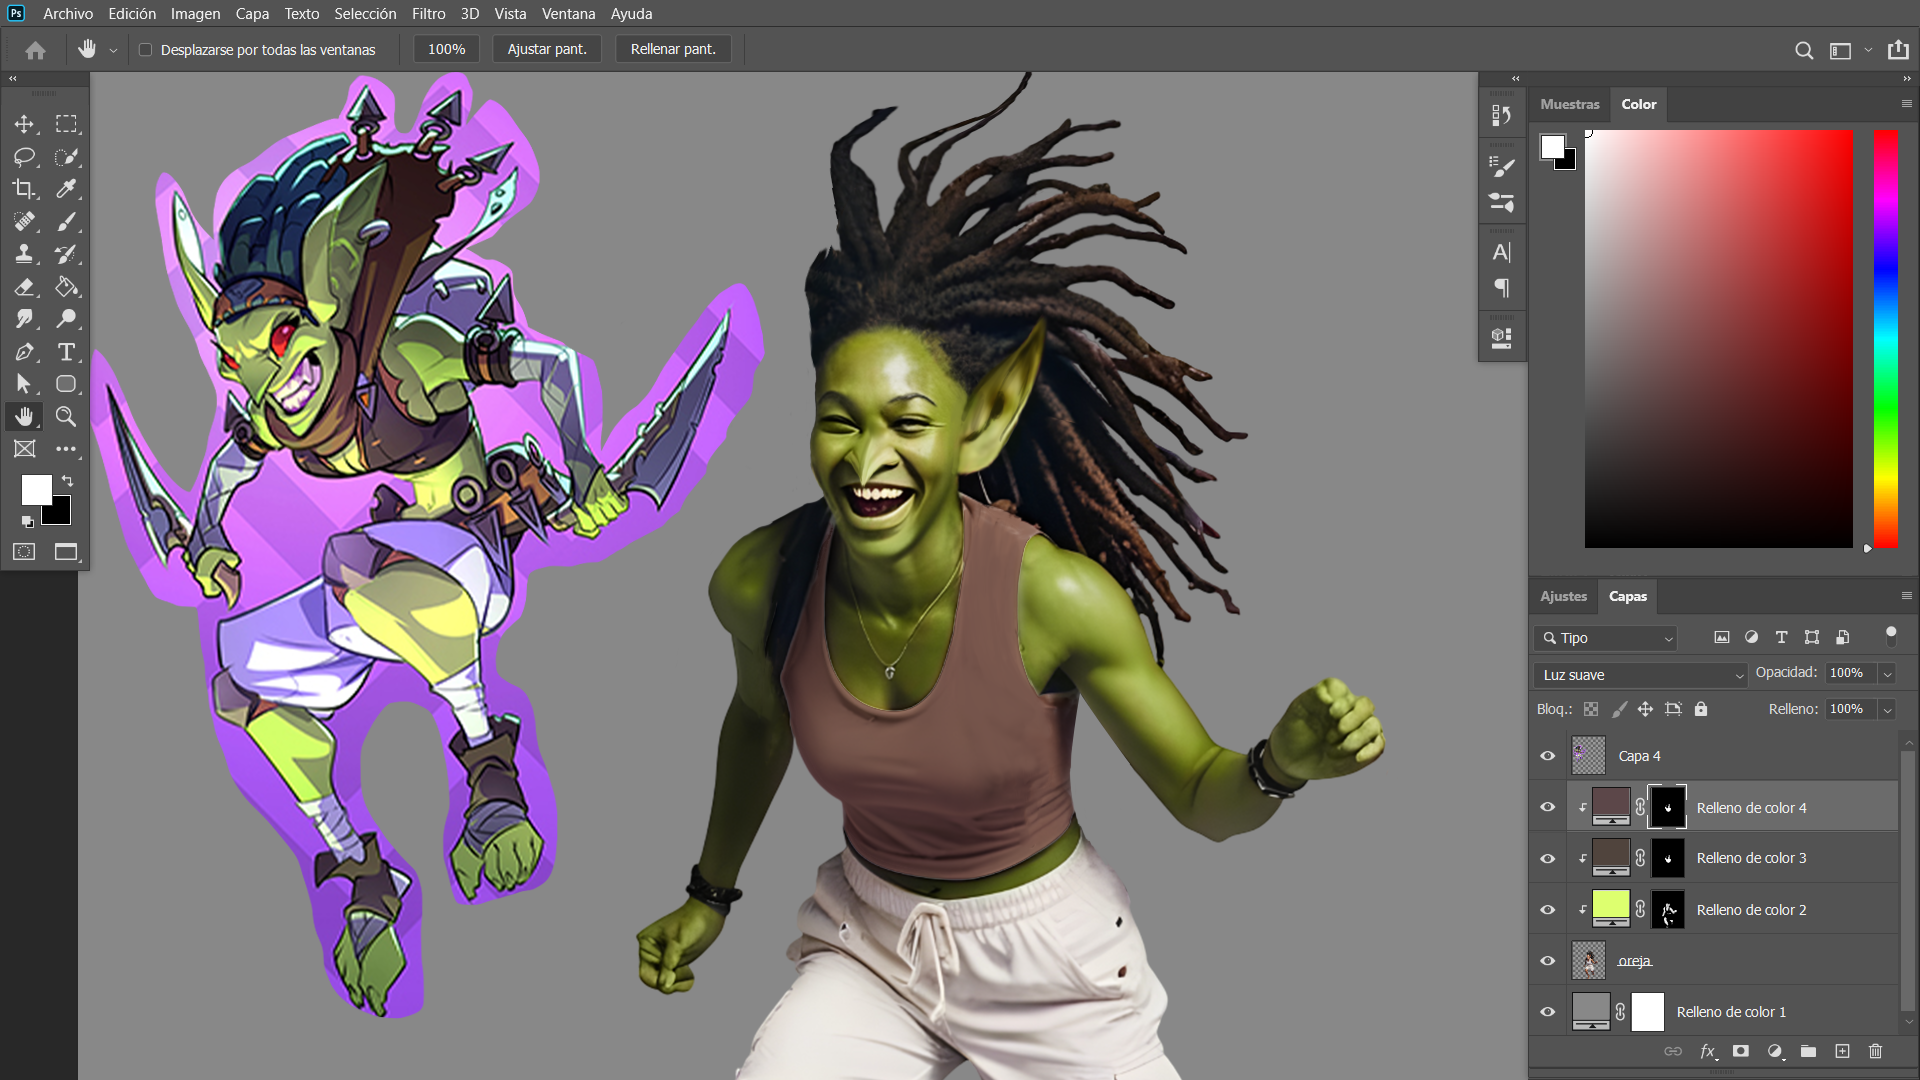The image size is (1920, 1080).
Task: Open the Edit Toolbar ellipsis
Action: pos(66,449)
